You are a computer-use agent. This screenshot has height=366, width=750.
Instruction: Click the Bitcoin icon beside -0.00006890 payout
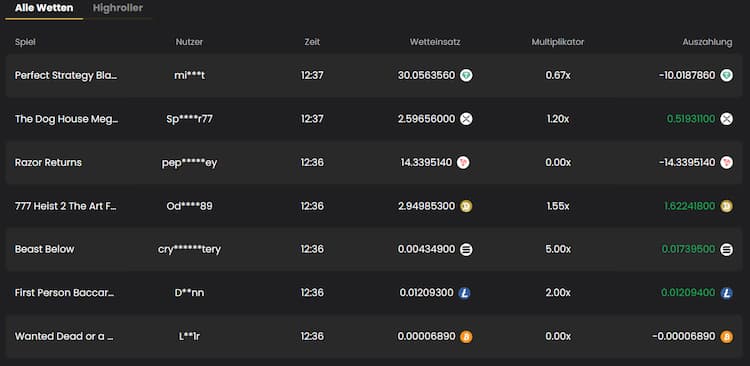click(x=727, y=336)
